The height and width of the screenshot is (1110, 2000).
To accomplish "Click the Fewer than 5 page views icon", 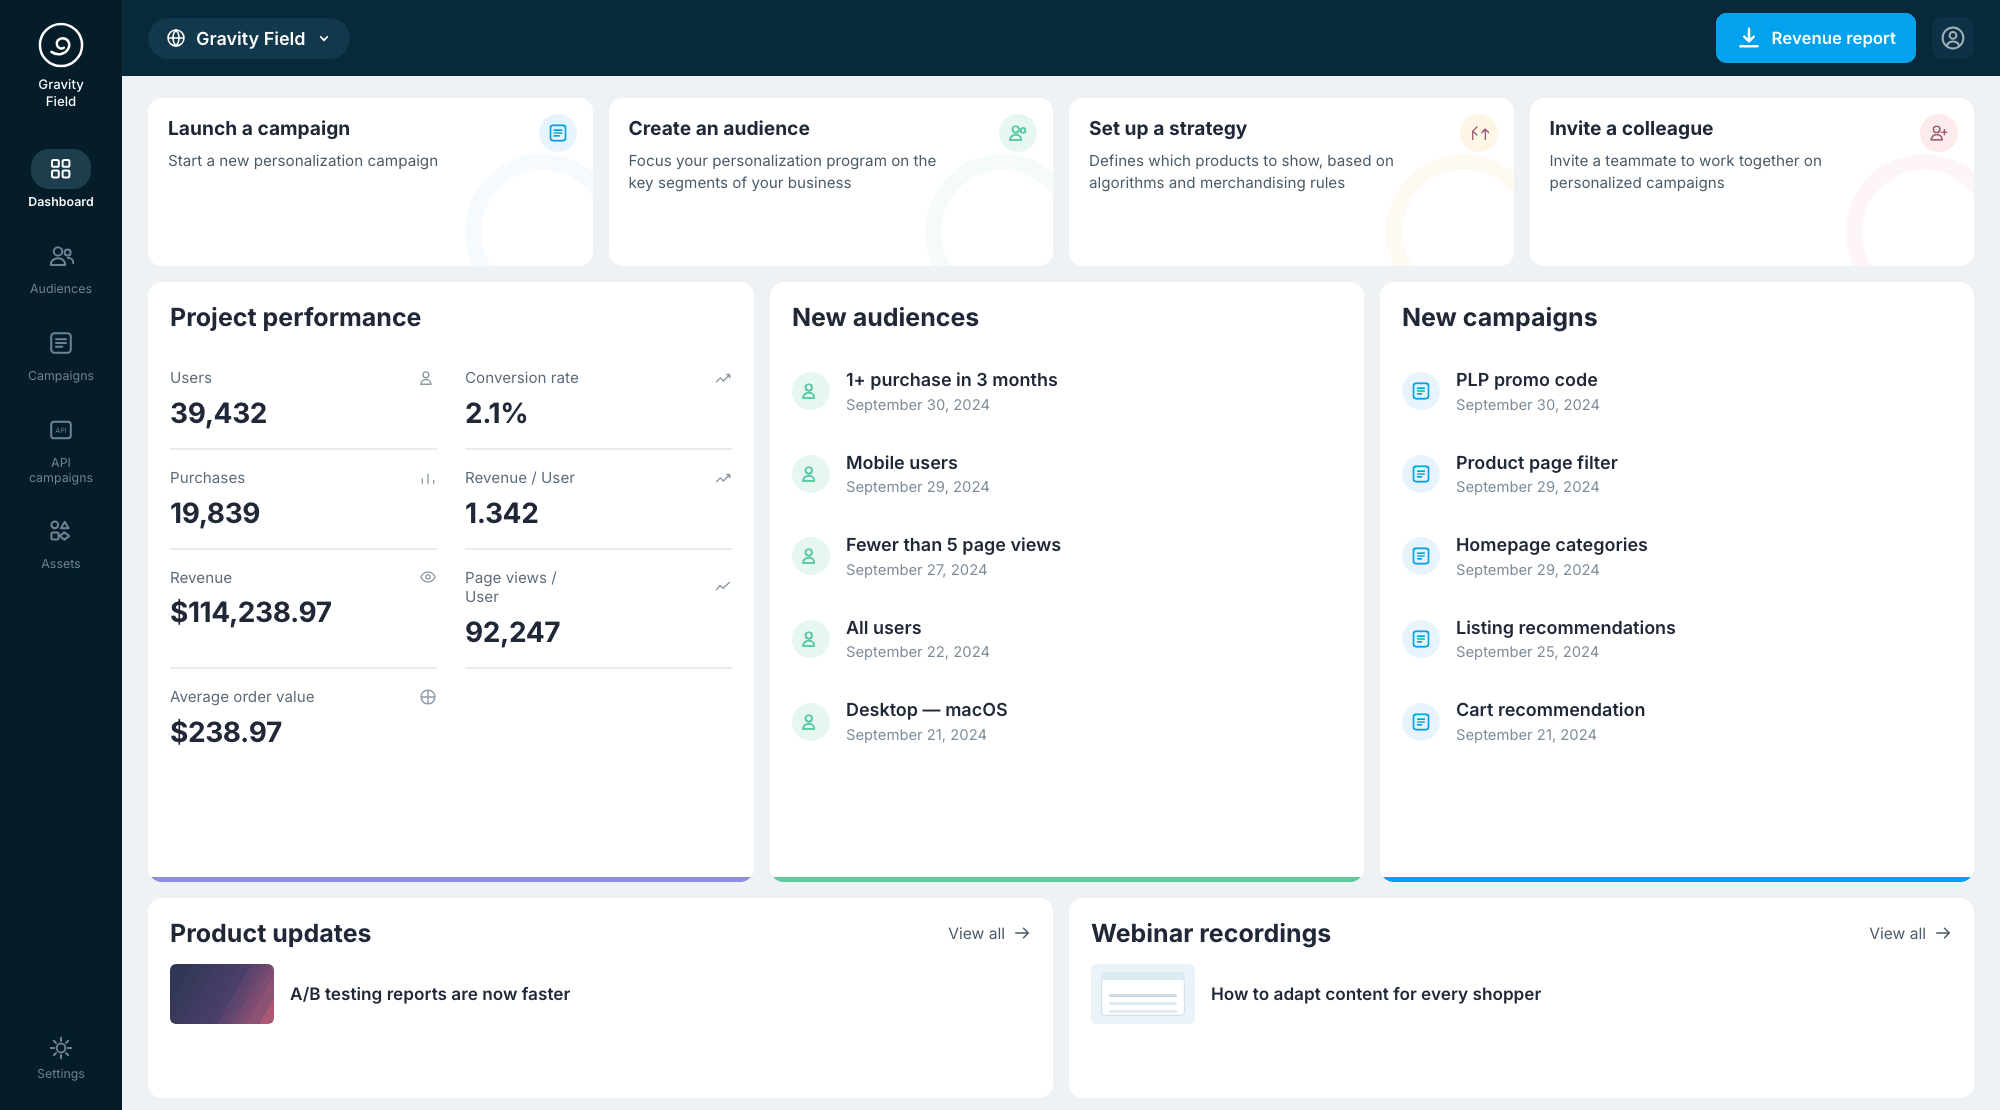I will click(810, 556).
